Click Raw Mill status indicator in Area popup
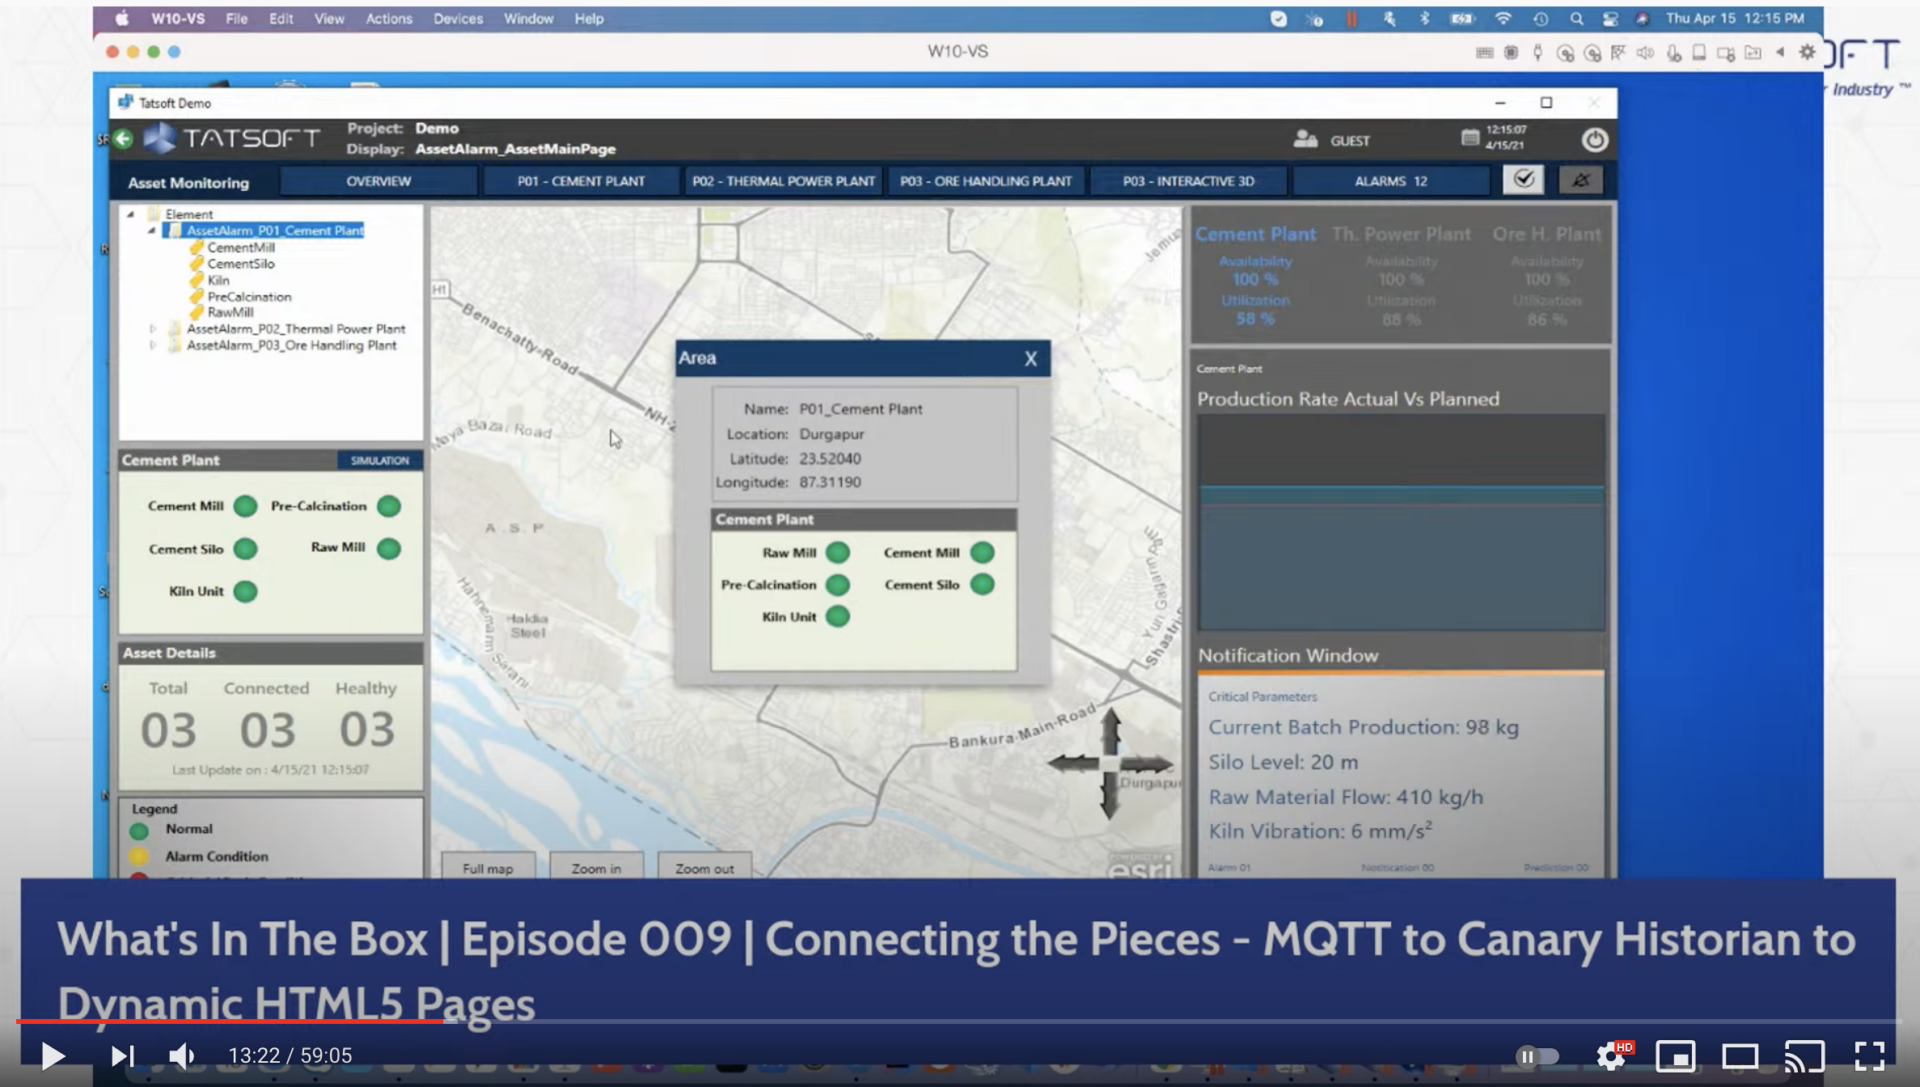This screenshot has height=1087, width=1920. tap(838, 553)
